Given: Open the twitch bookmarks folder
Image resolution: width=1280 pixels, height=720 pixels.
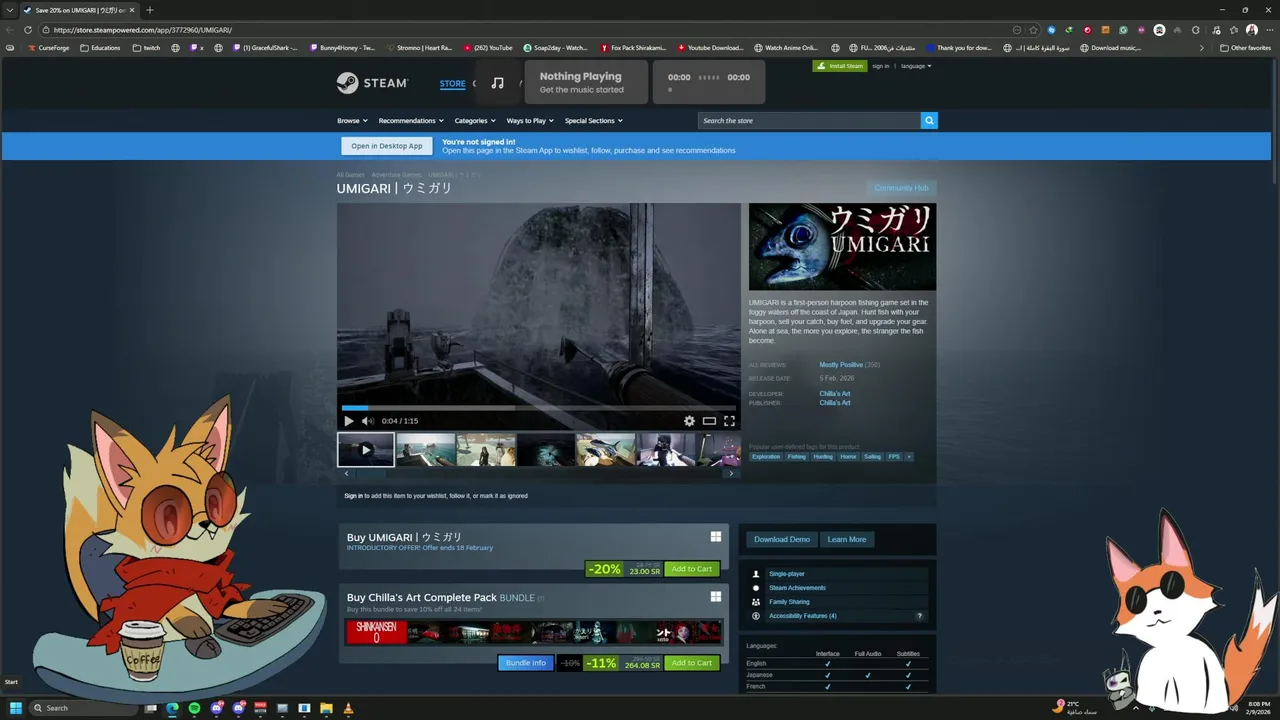Looking at the screenshot, I should 146,47.
